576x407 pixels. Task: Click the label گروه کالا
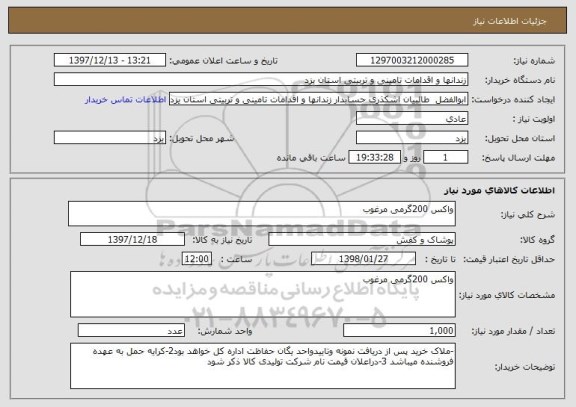tap(537, 240)
